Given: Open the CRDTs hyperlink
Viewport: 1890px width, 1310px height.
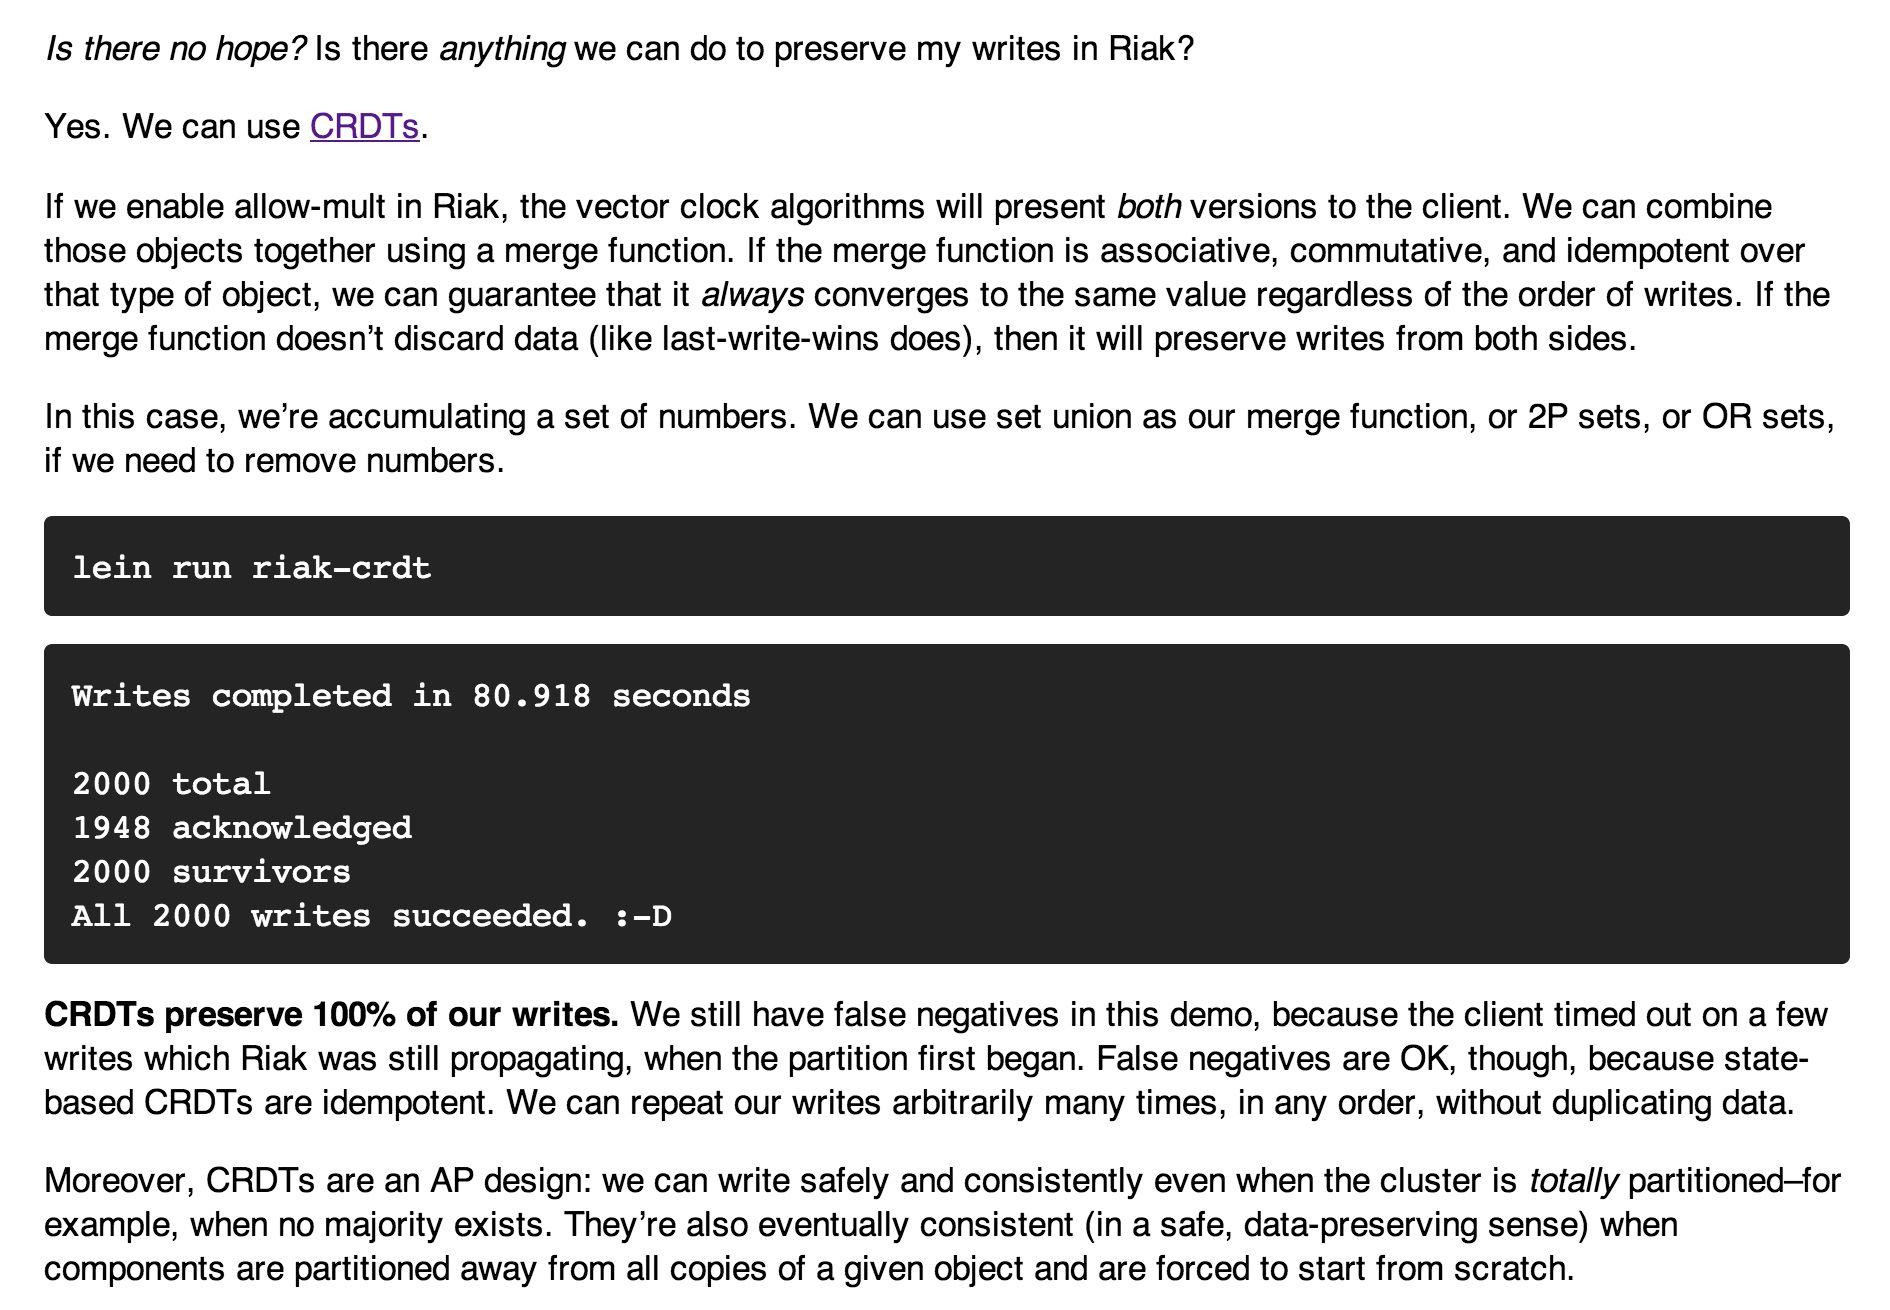Looking at the screenshot, I should [x=364, y=127].
